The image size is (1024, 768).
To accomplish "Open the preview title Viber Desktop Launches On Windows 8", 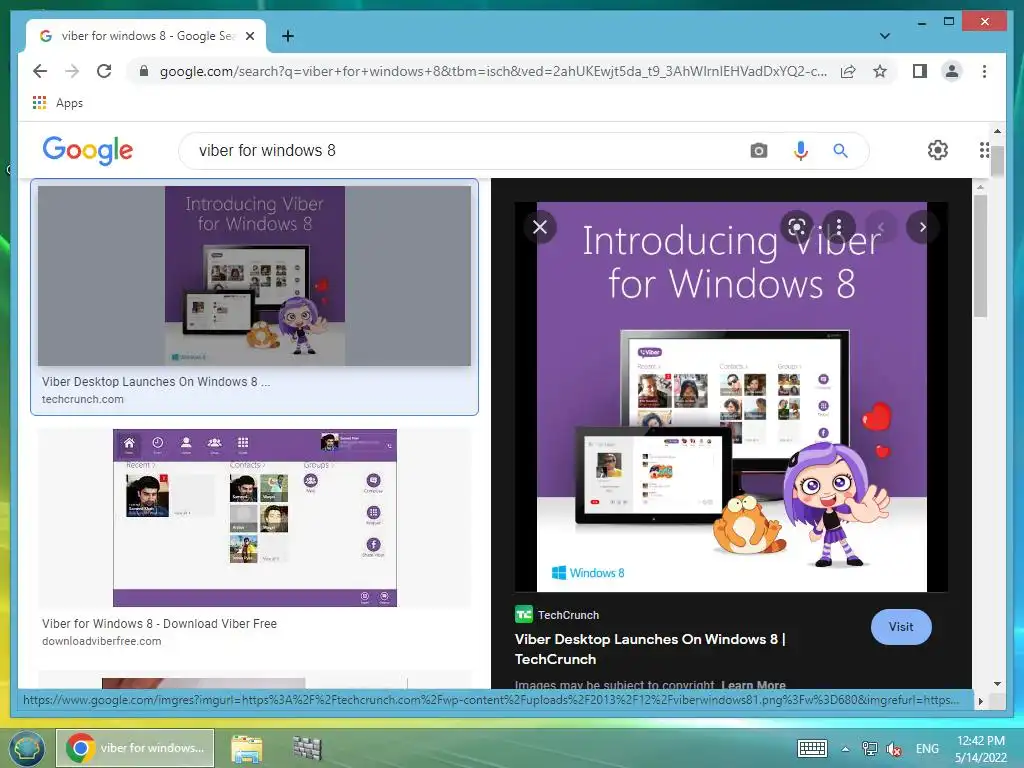I will point(650,649).
